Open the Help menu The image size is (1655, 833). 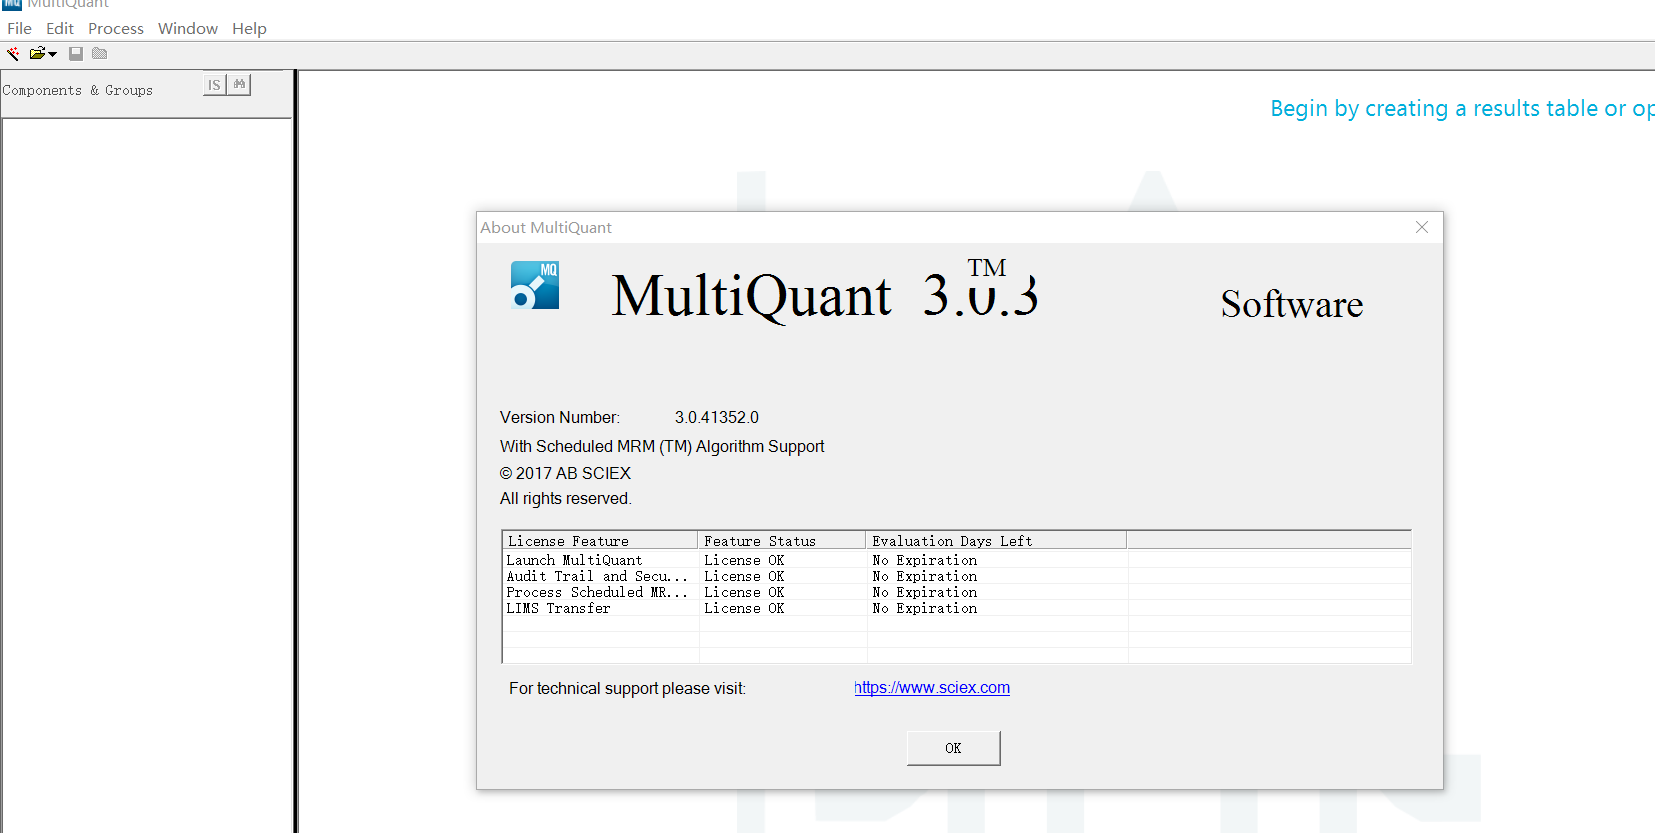249,28
